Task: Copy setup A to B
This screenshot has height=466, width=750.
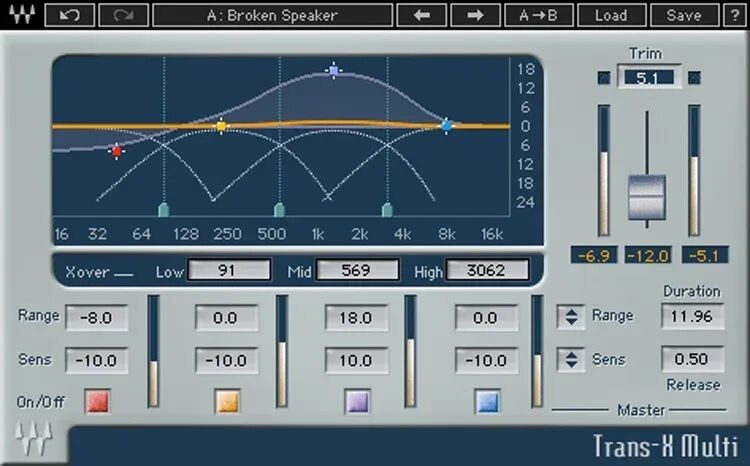Action: (x=539, y=15)
